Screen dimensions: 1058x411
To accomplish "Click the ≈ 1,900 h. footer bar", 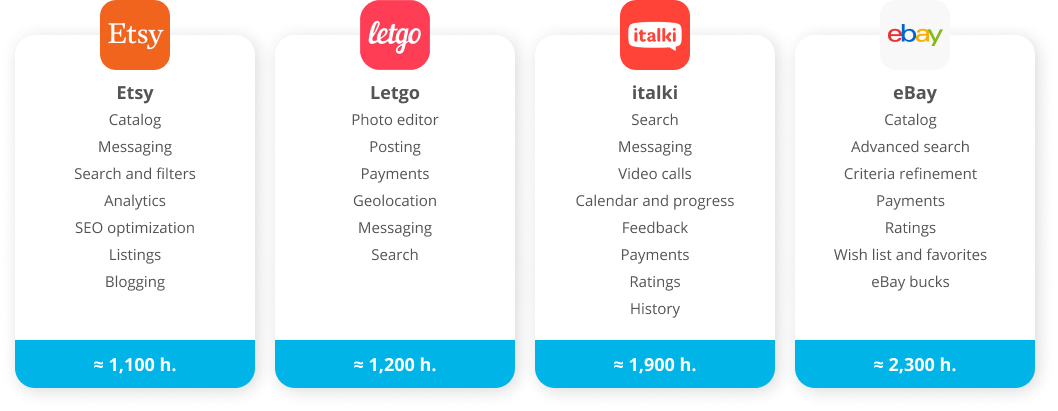I will pos(655,364).
